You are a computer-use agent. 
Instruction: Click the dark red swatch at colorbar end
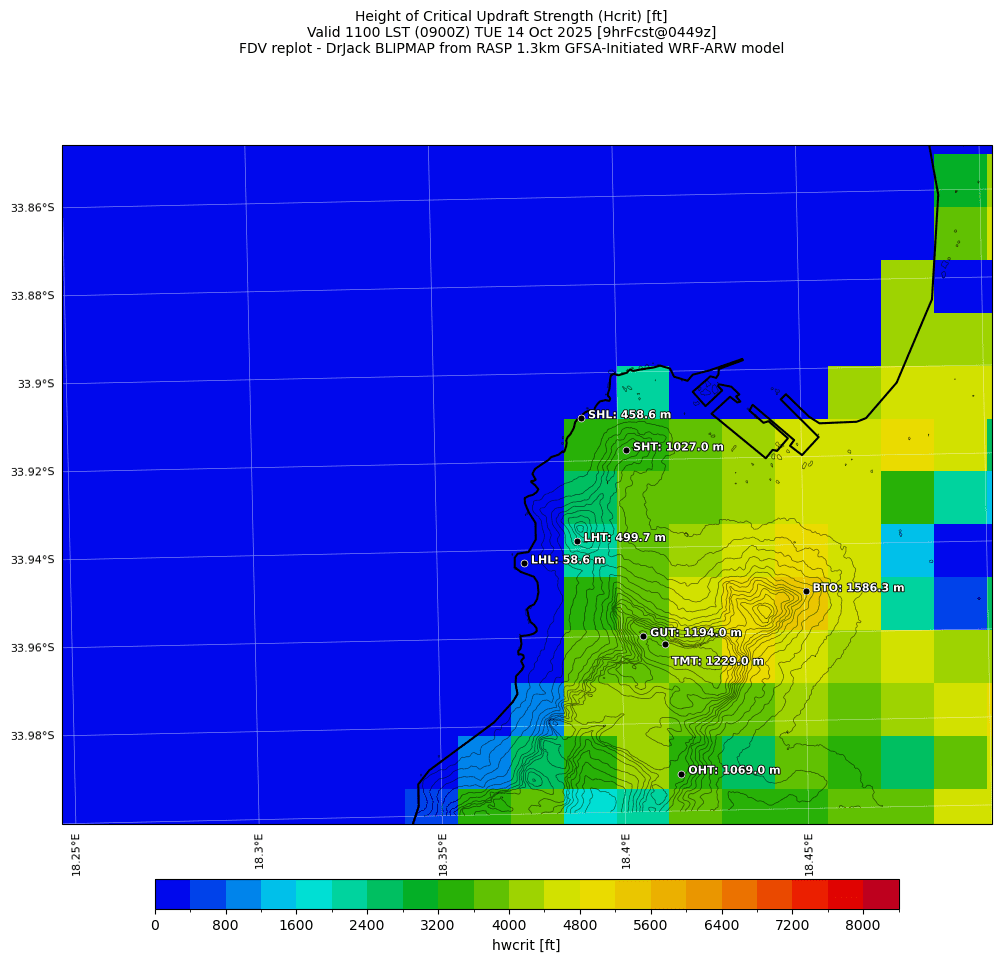(881, 894)
